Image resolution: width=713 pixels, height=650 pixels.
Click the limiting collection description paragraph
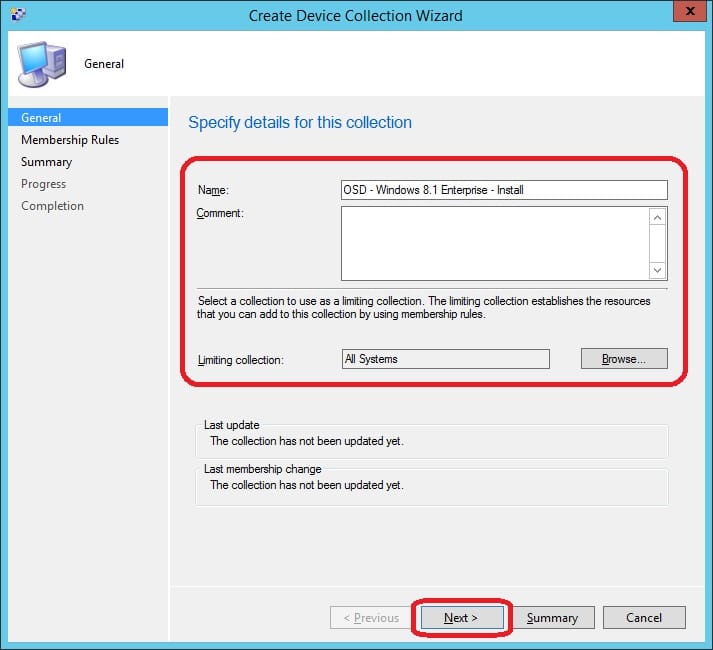424,307
